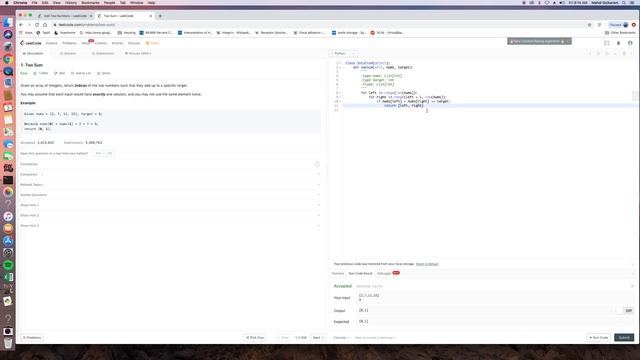The width and height of the screenshot is (640, 360).
Task: Click the Submit button
Action: [x=624, y=338]
